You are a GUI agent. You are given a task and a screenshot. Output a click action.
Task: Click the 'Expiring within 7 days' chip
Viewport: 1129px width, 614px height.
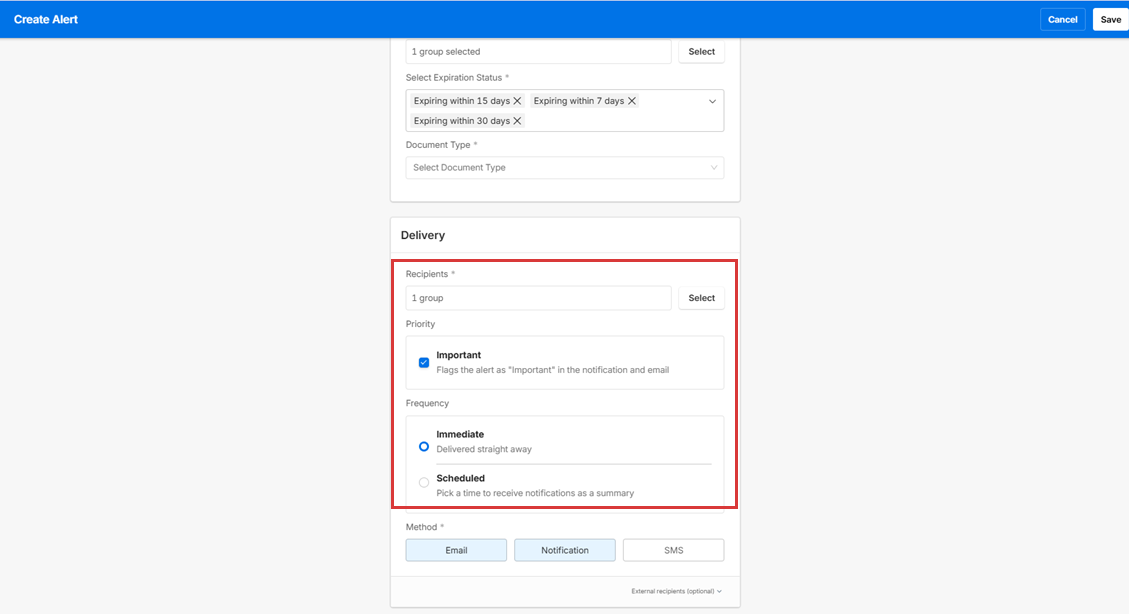tap(578, 101)
